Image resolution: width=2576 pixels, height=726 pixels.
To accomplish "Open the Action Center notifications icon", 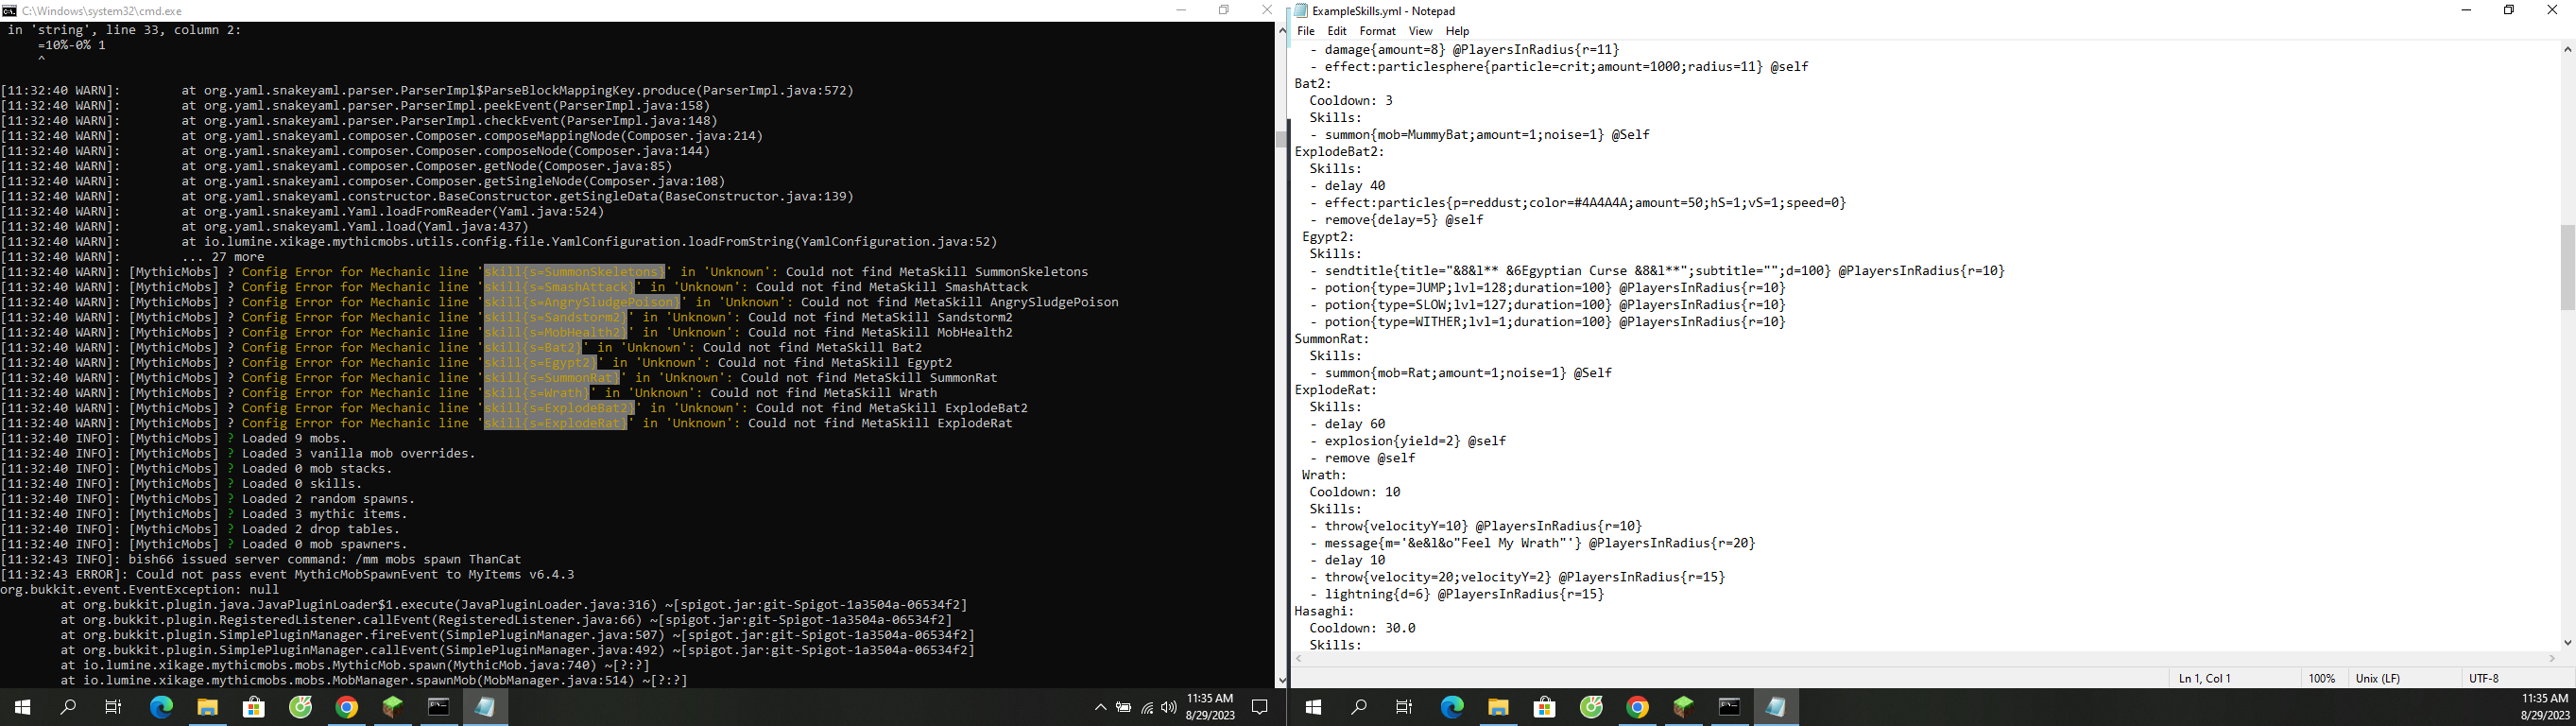I will click(x=1260, y=707).
